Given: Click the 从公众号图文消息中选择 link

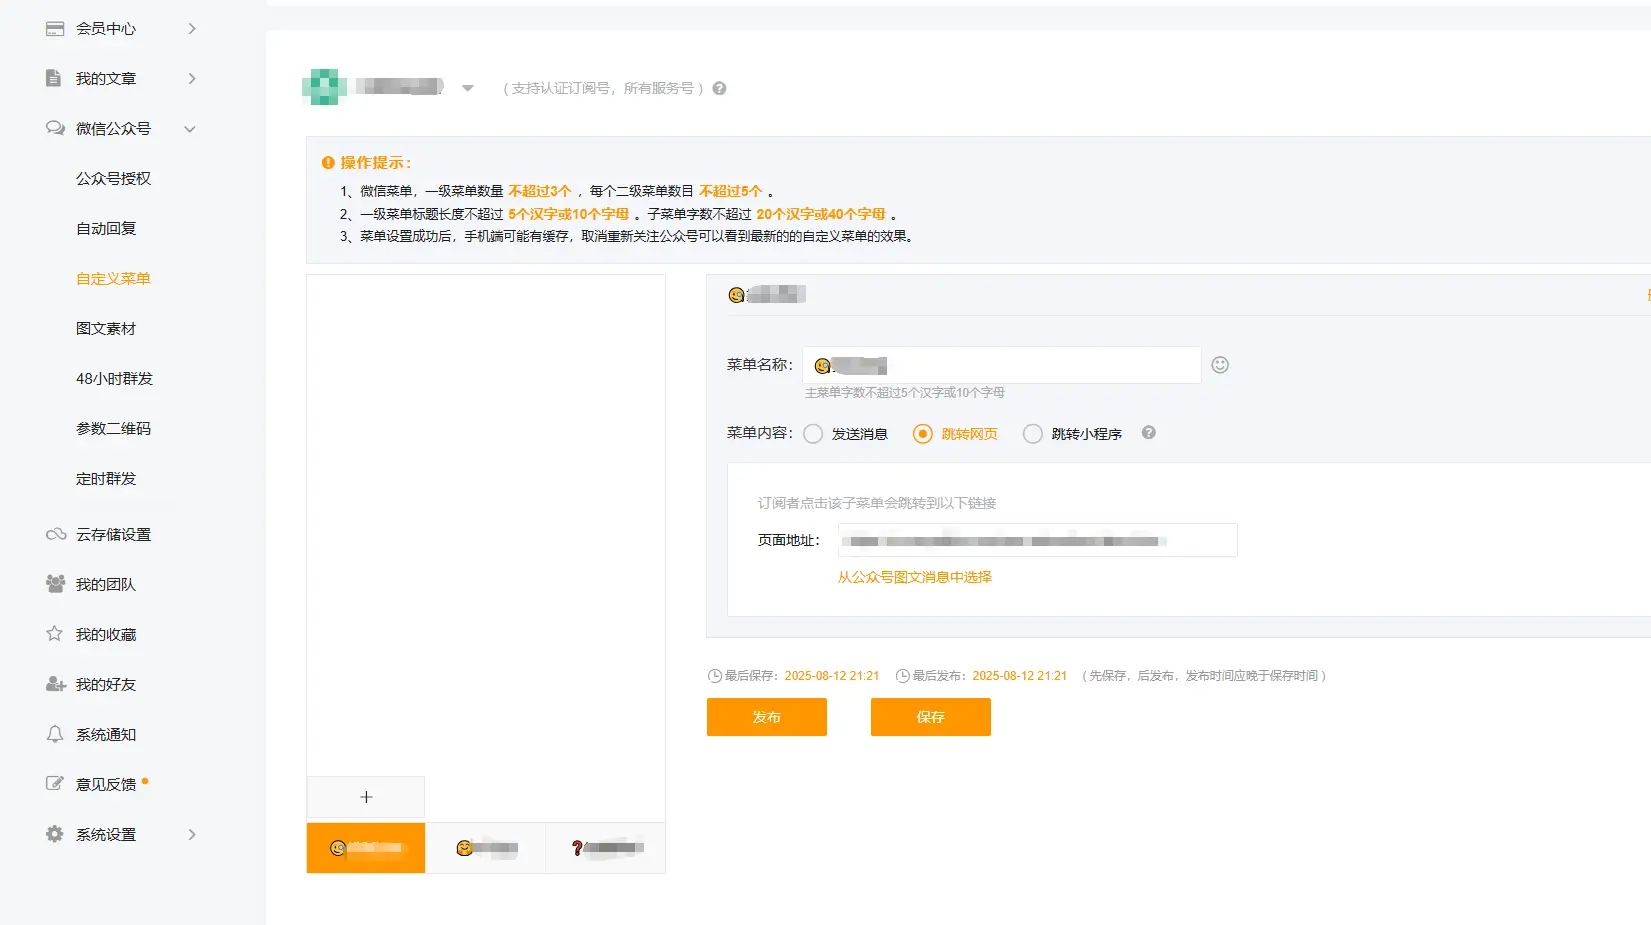Looking at the screenshot, I should 913,577.
